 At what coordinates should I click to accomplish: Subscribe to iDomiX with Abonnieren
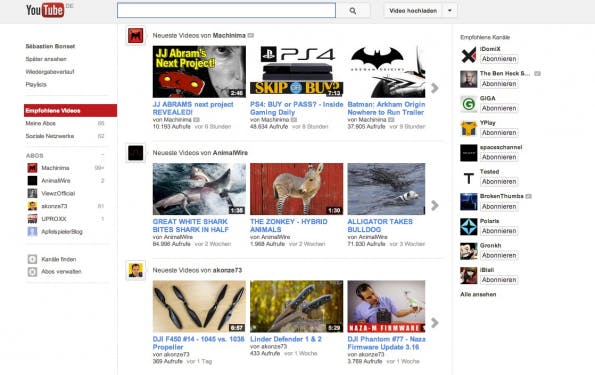tap(499, 59)
